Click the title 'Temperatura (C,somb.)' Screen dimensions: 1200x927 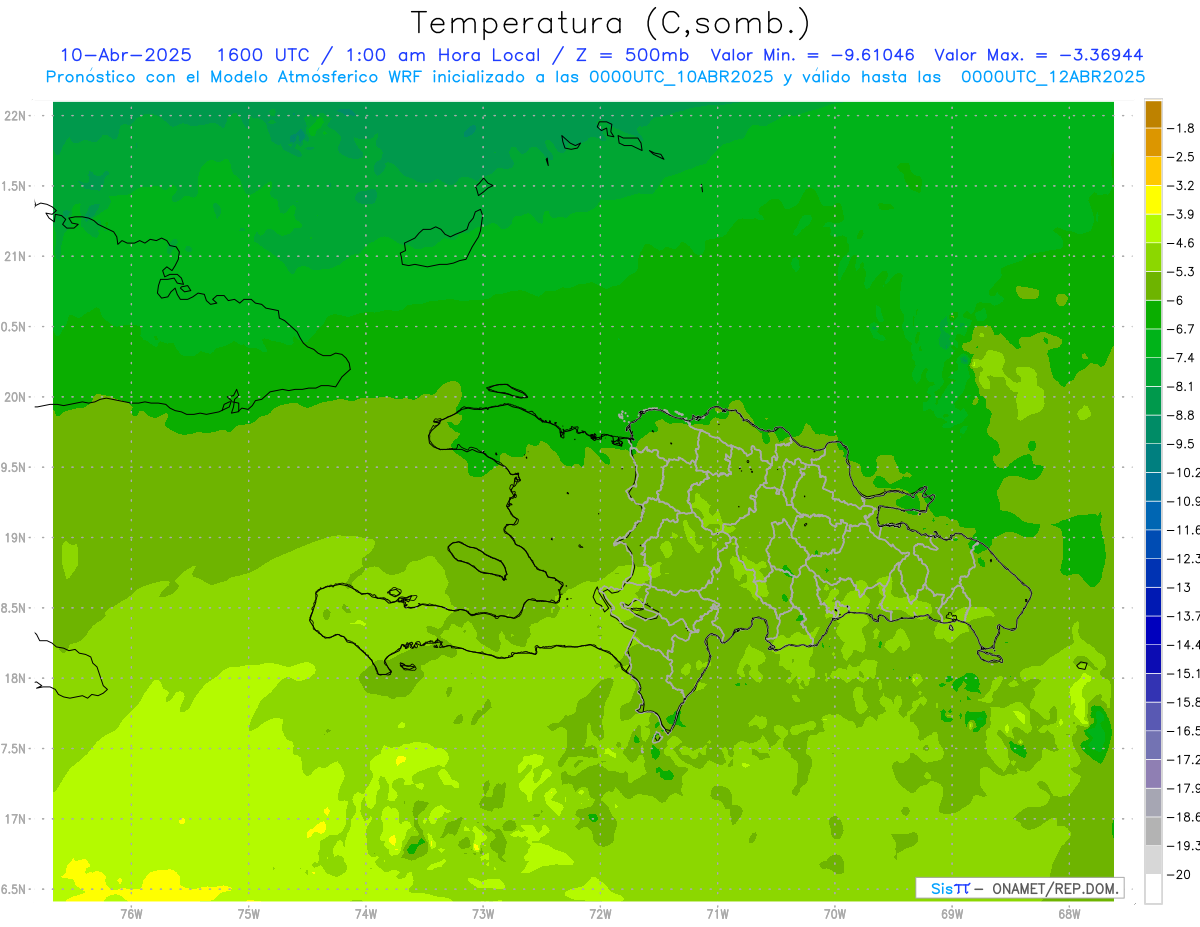[x=611, y=23]
